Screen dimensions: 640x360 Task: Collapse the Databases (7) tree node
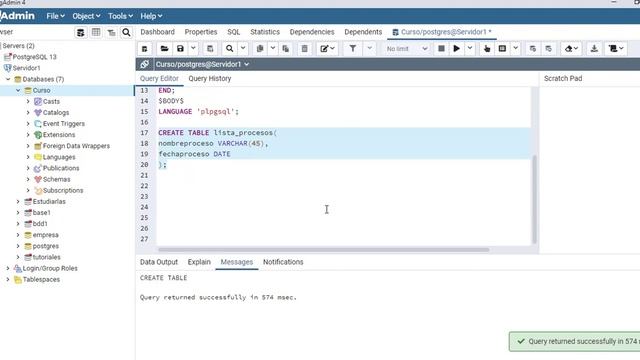point(8,79)
